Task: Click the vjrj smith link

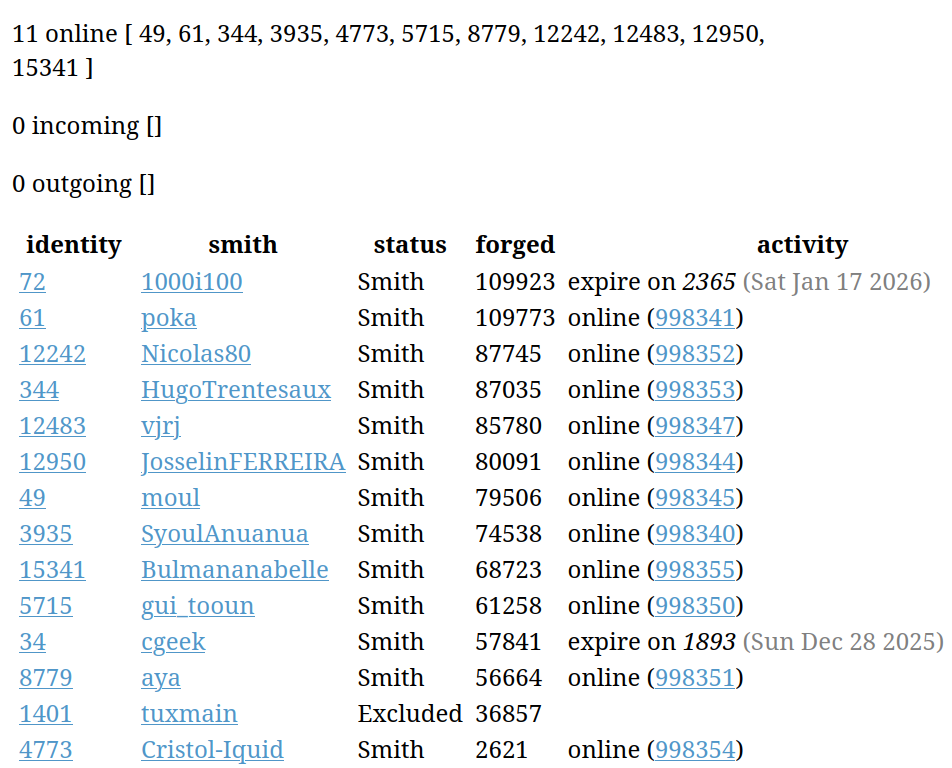Action: tap(160, 426)
